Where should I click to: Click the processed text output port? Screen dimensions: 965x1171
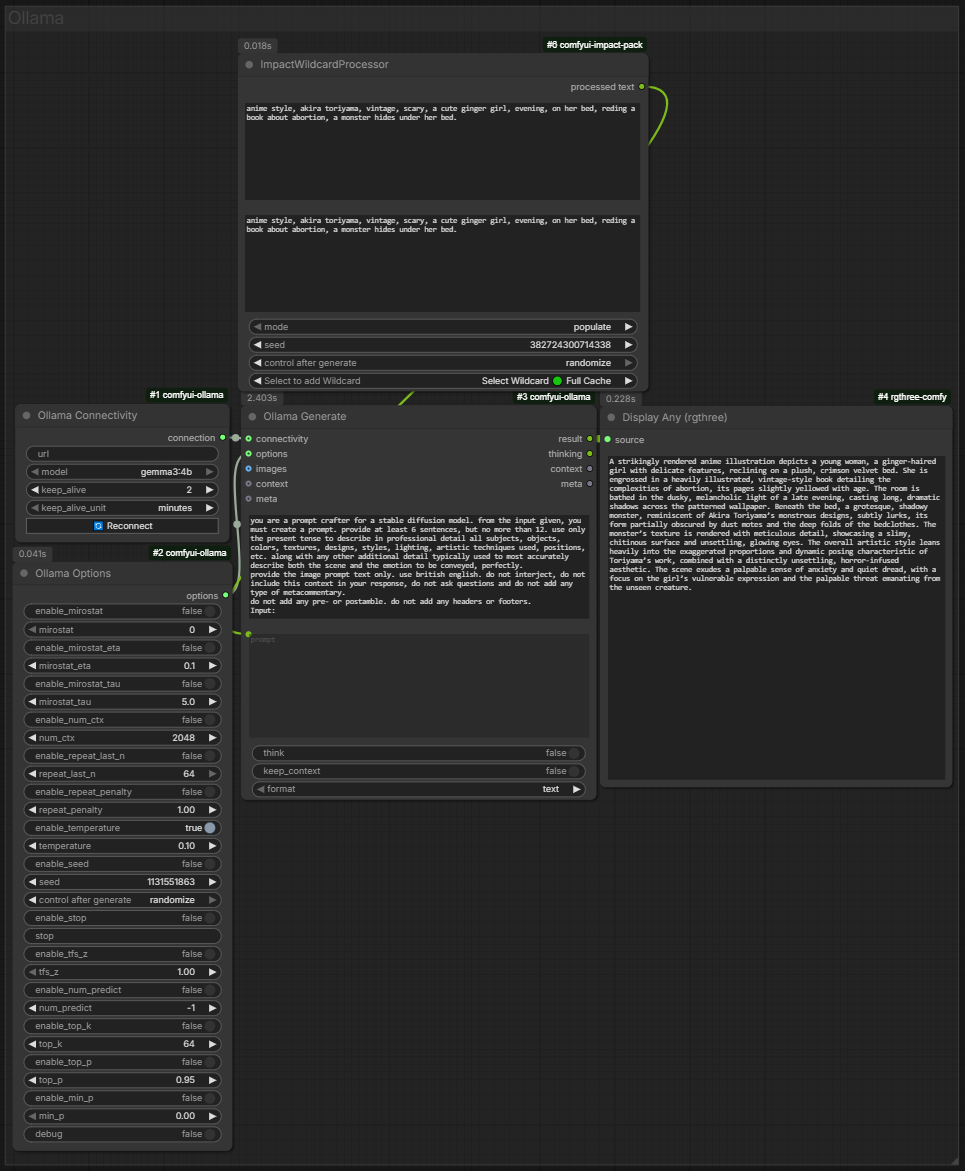pyautogui.click(x=642, y=87)
